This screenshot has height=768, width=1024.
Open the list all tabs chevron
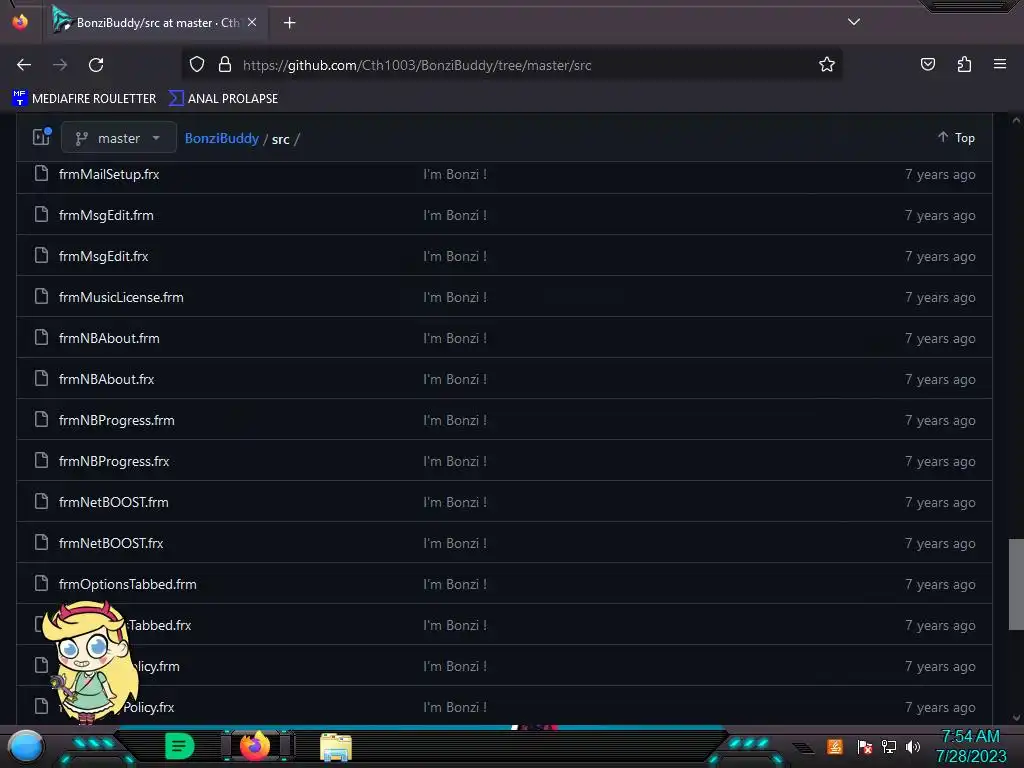854,22
